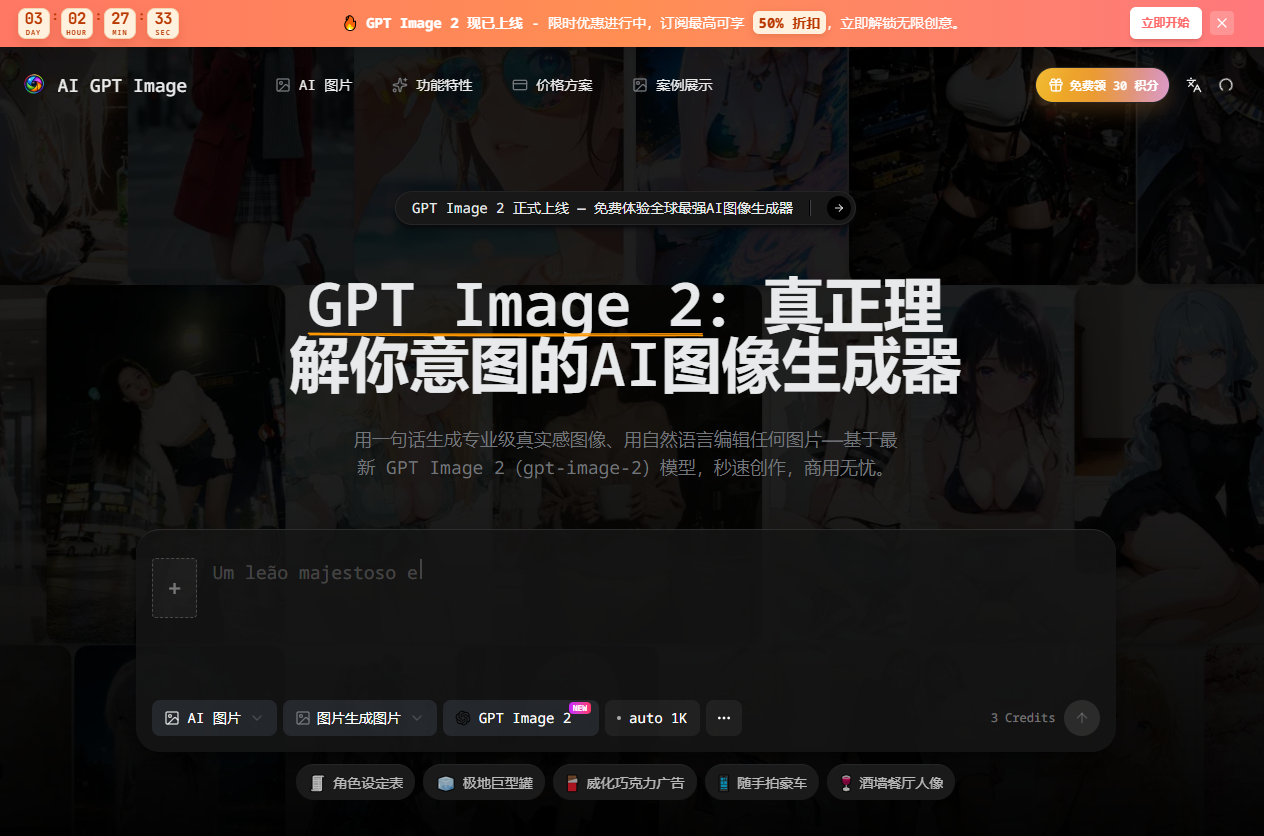Toggle the GPT Image 2 model selection

pyautogui.click(x=520, y=718)
